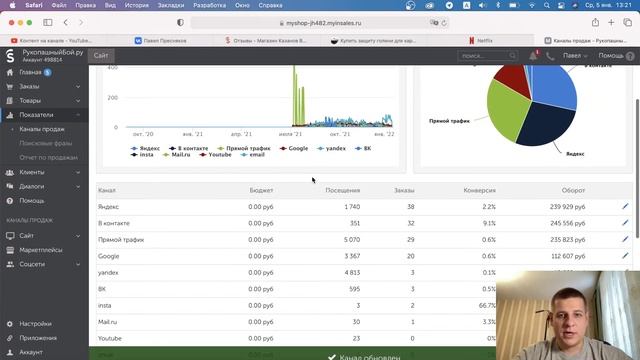
Task: Show Safari tab overview icon
Action: pos(627,22)
